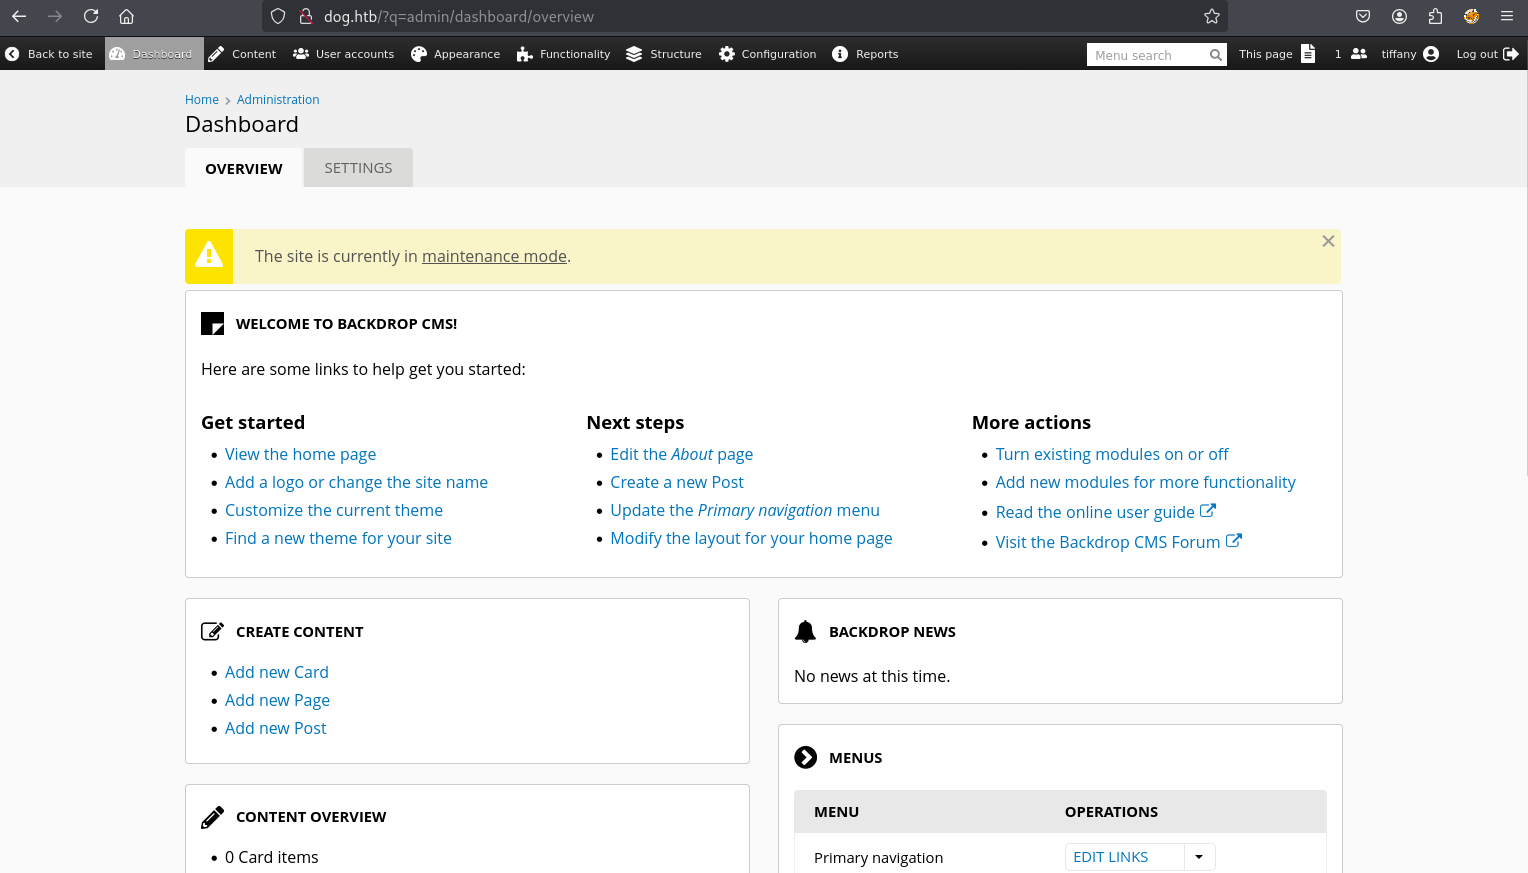Click View the home page link
This screenshot has height=873, width=1528.
300,454
